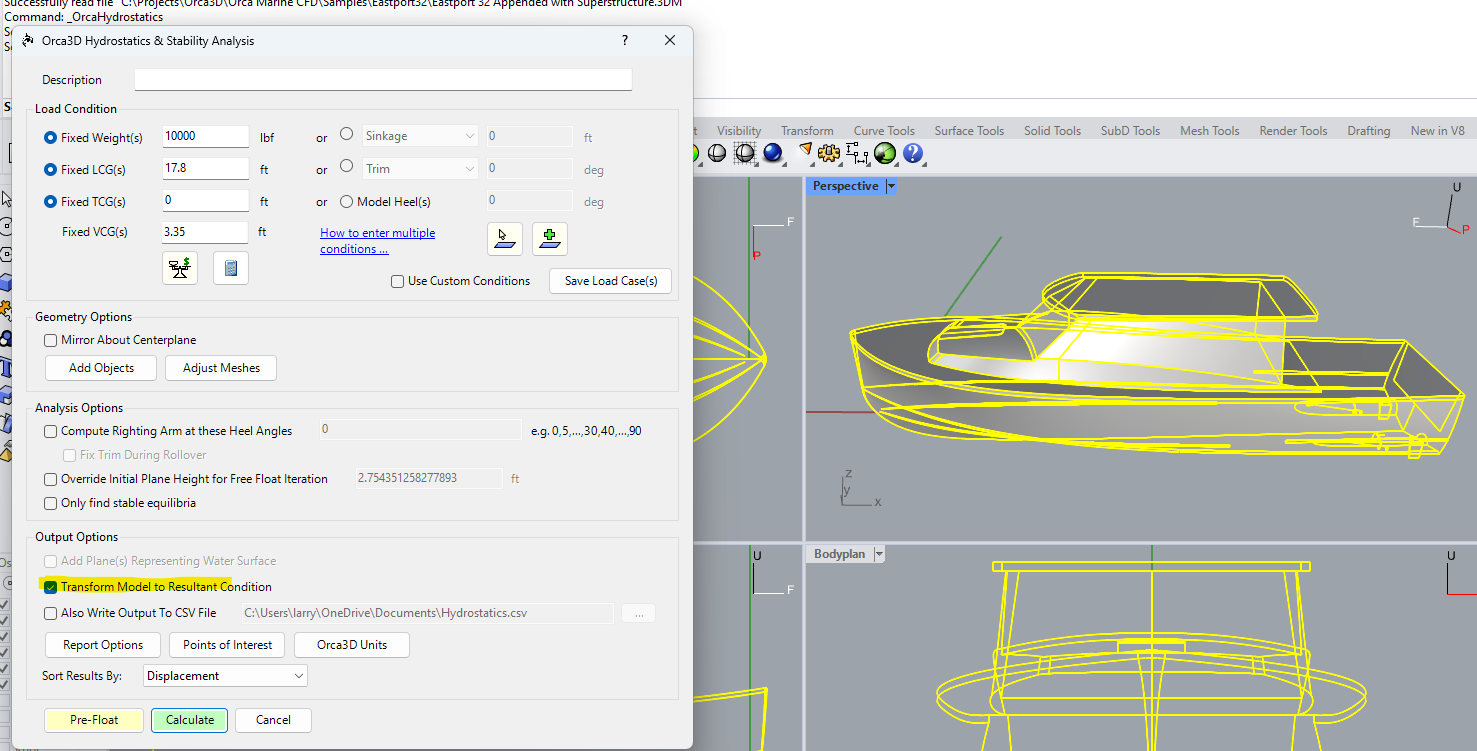1477x751 pixels.
Task: Click the Add Objects button
Action: click(x=102, y=368)
